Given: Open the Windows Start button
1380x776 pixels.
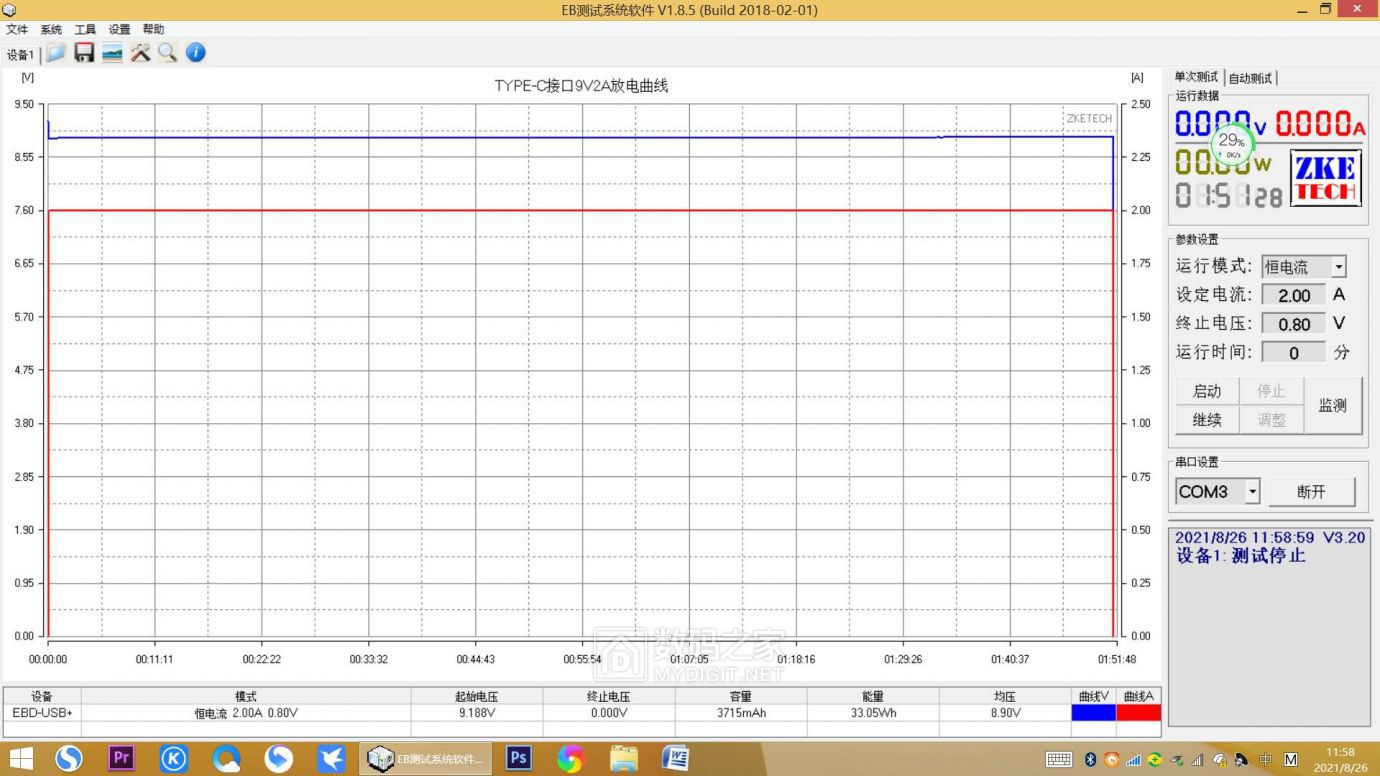Looking at the screenshot, I should coord(20,759).
